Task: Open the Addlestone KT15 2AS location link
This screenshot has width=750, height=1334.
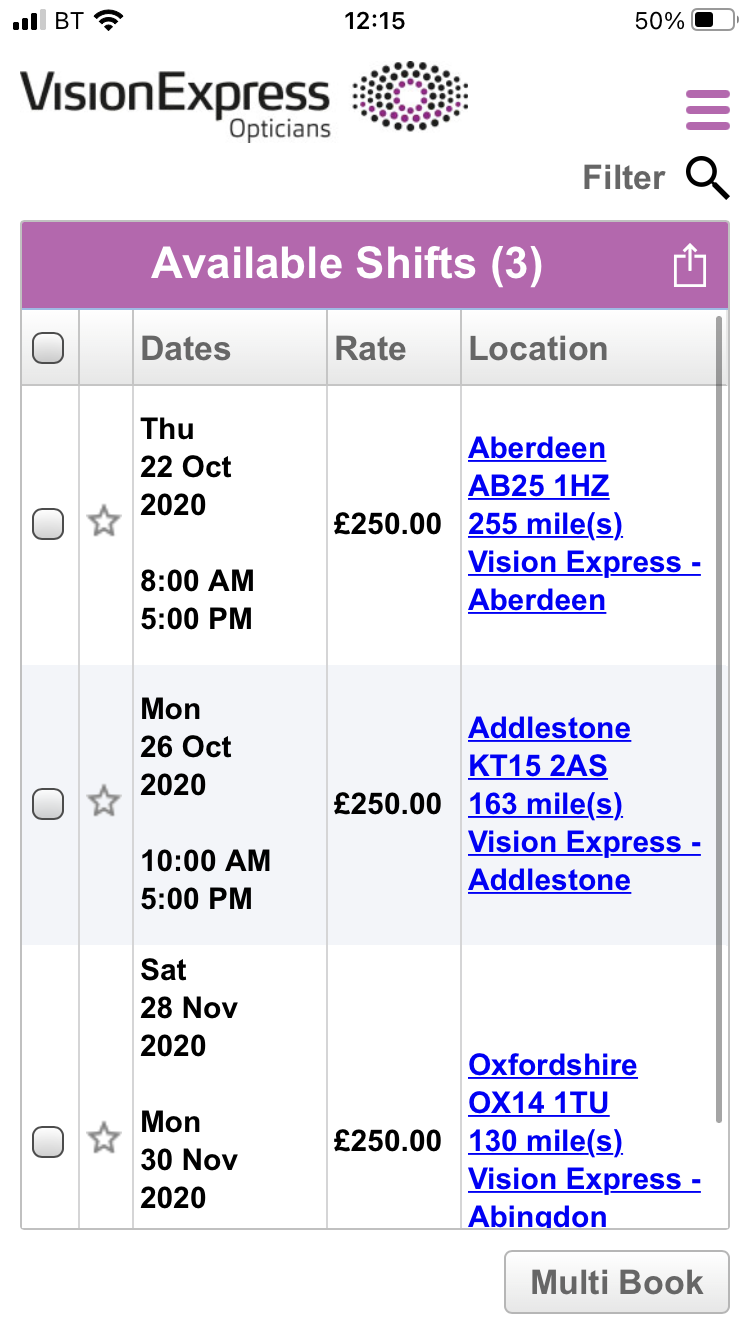Action: click(549, 746)
